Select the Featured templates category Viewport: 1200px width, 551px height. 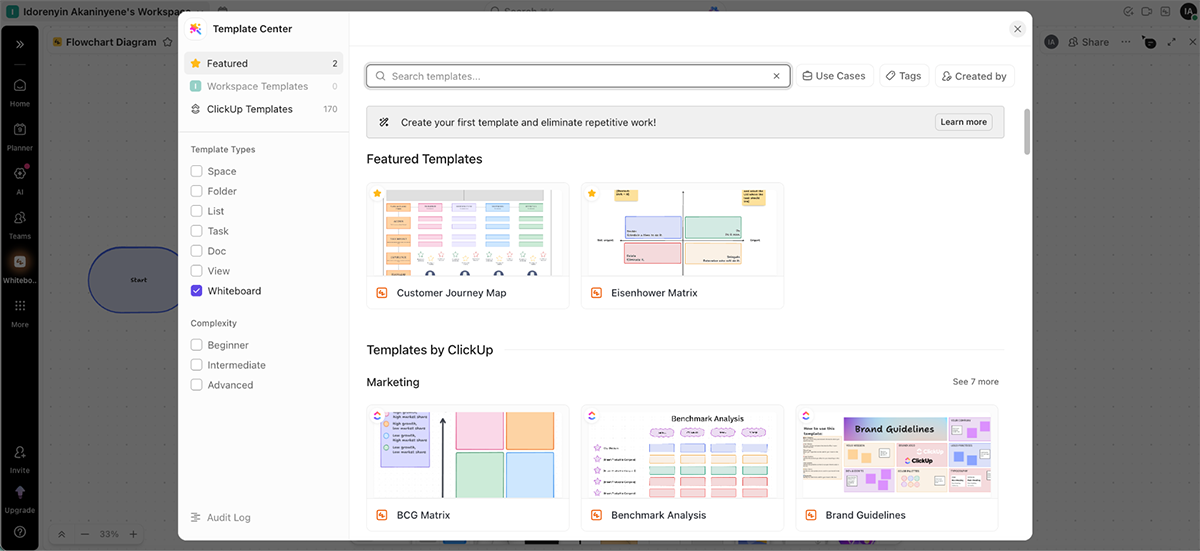point(263,63)
